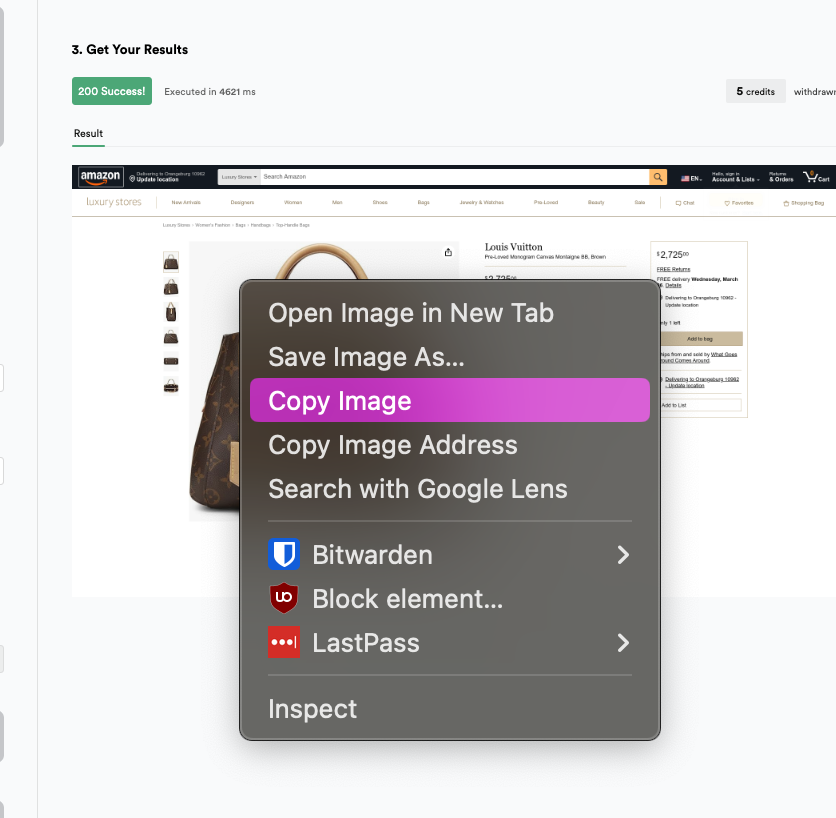Click the New Arrivals nav link
The width and height of the screenshot is (836, 818).
coord(186,203)
